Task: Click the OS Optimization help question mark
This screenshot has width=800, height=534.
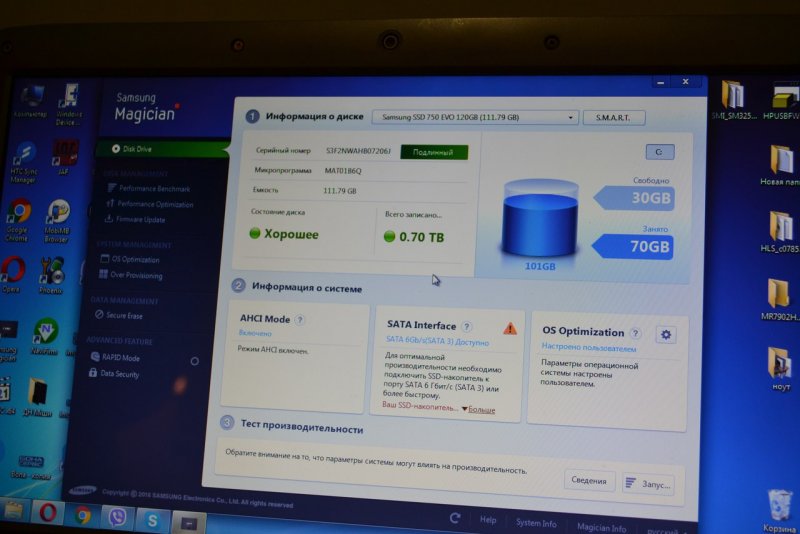Action: [x=634, y=332]
